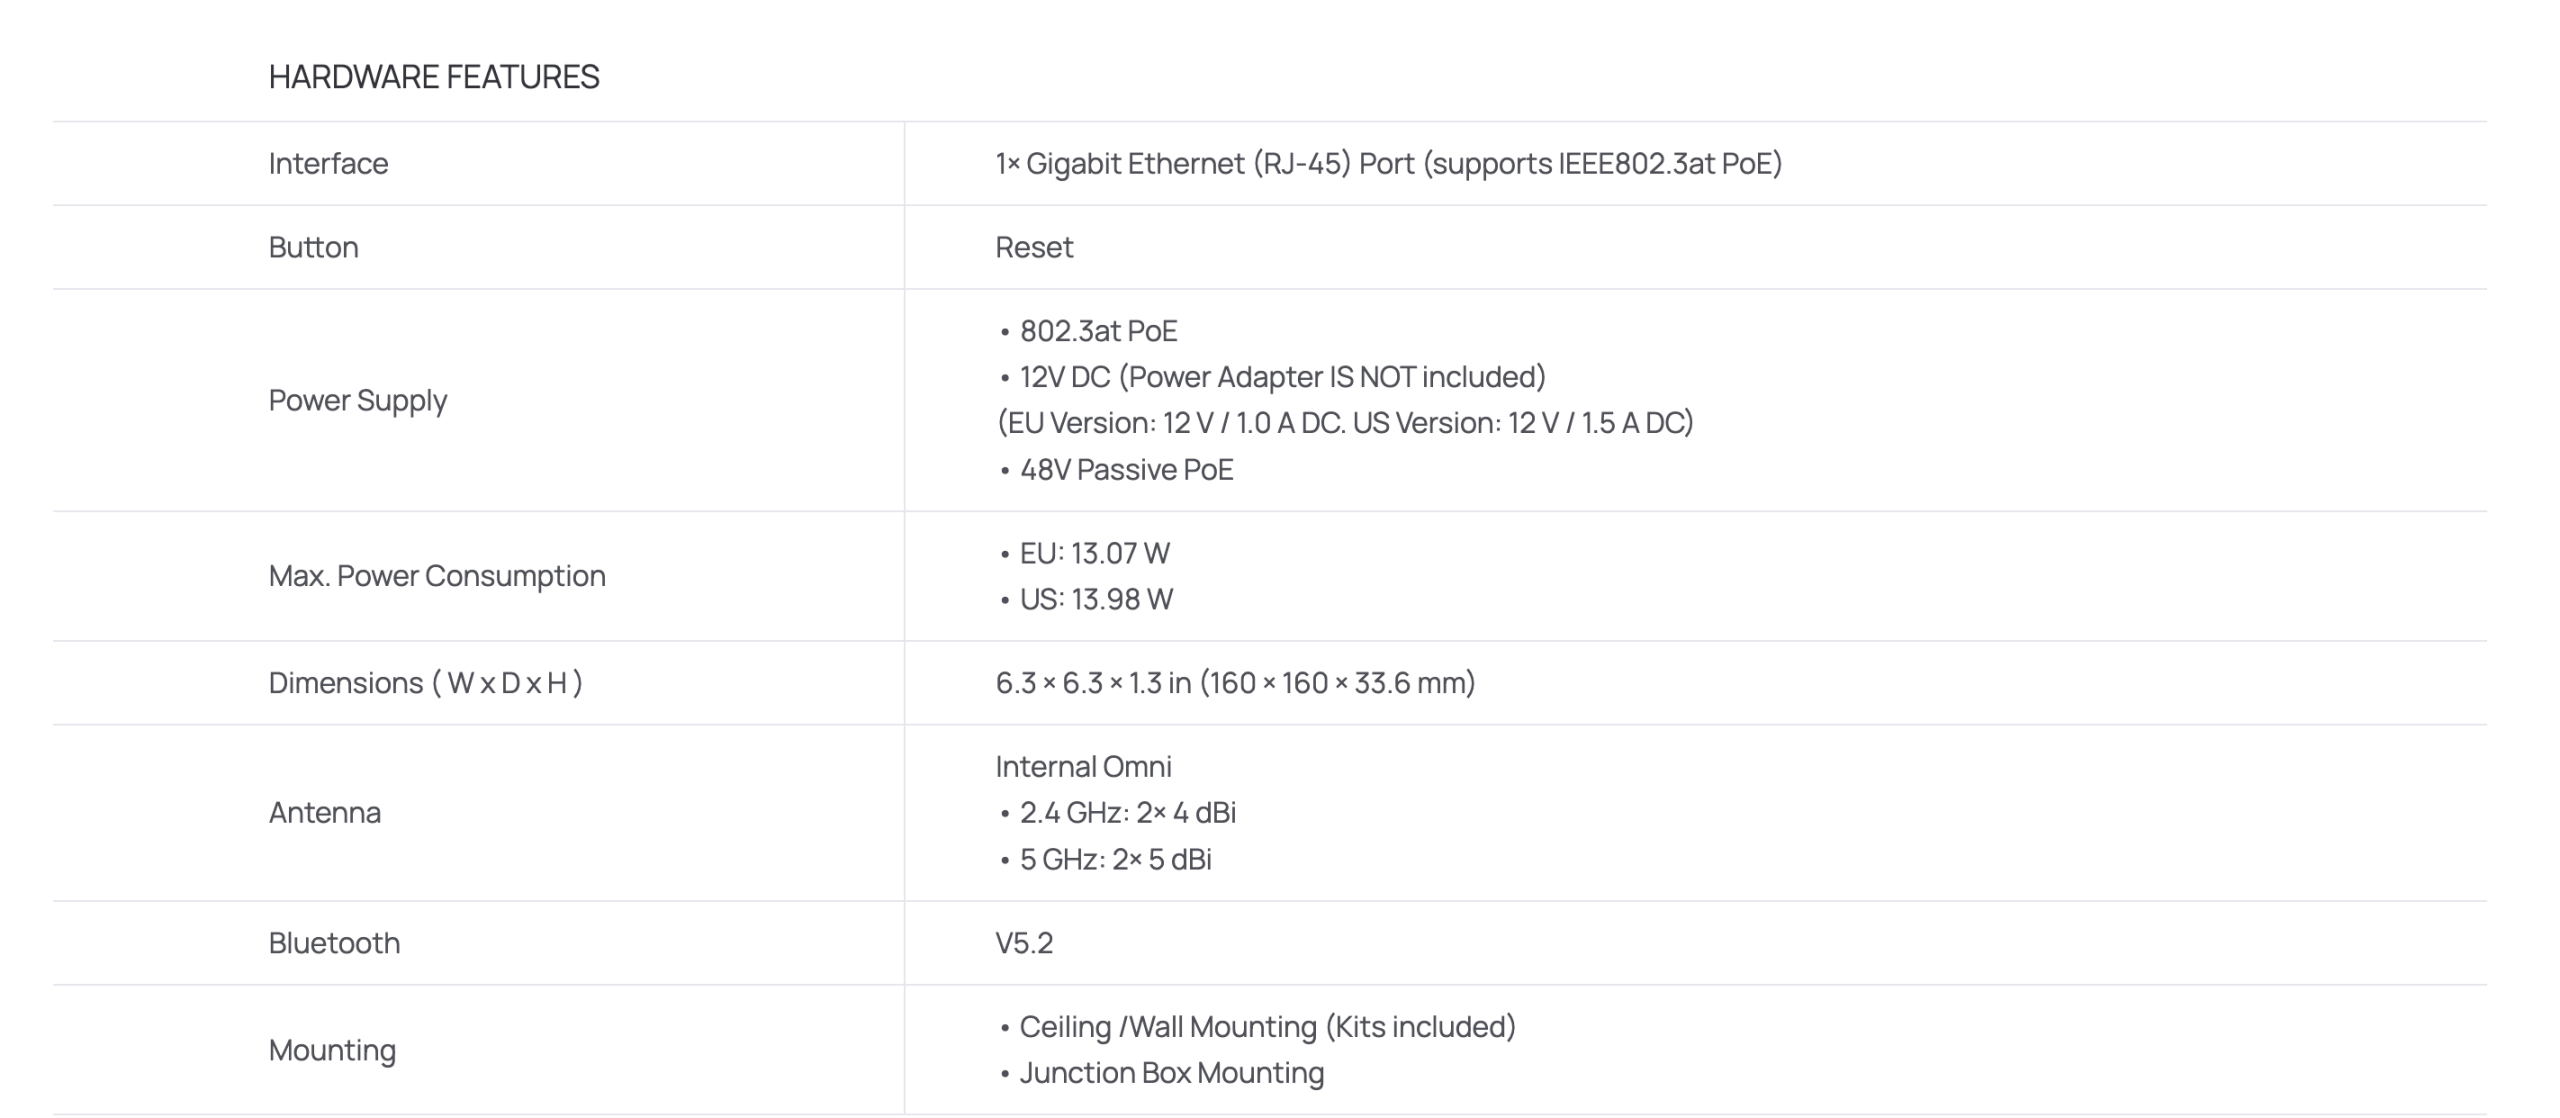Click the 160 × 160 × 33.6 mm dimensions value
2560x1118 pixels.
pos(1235,683)
